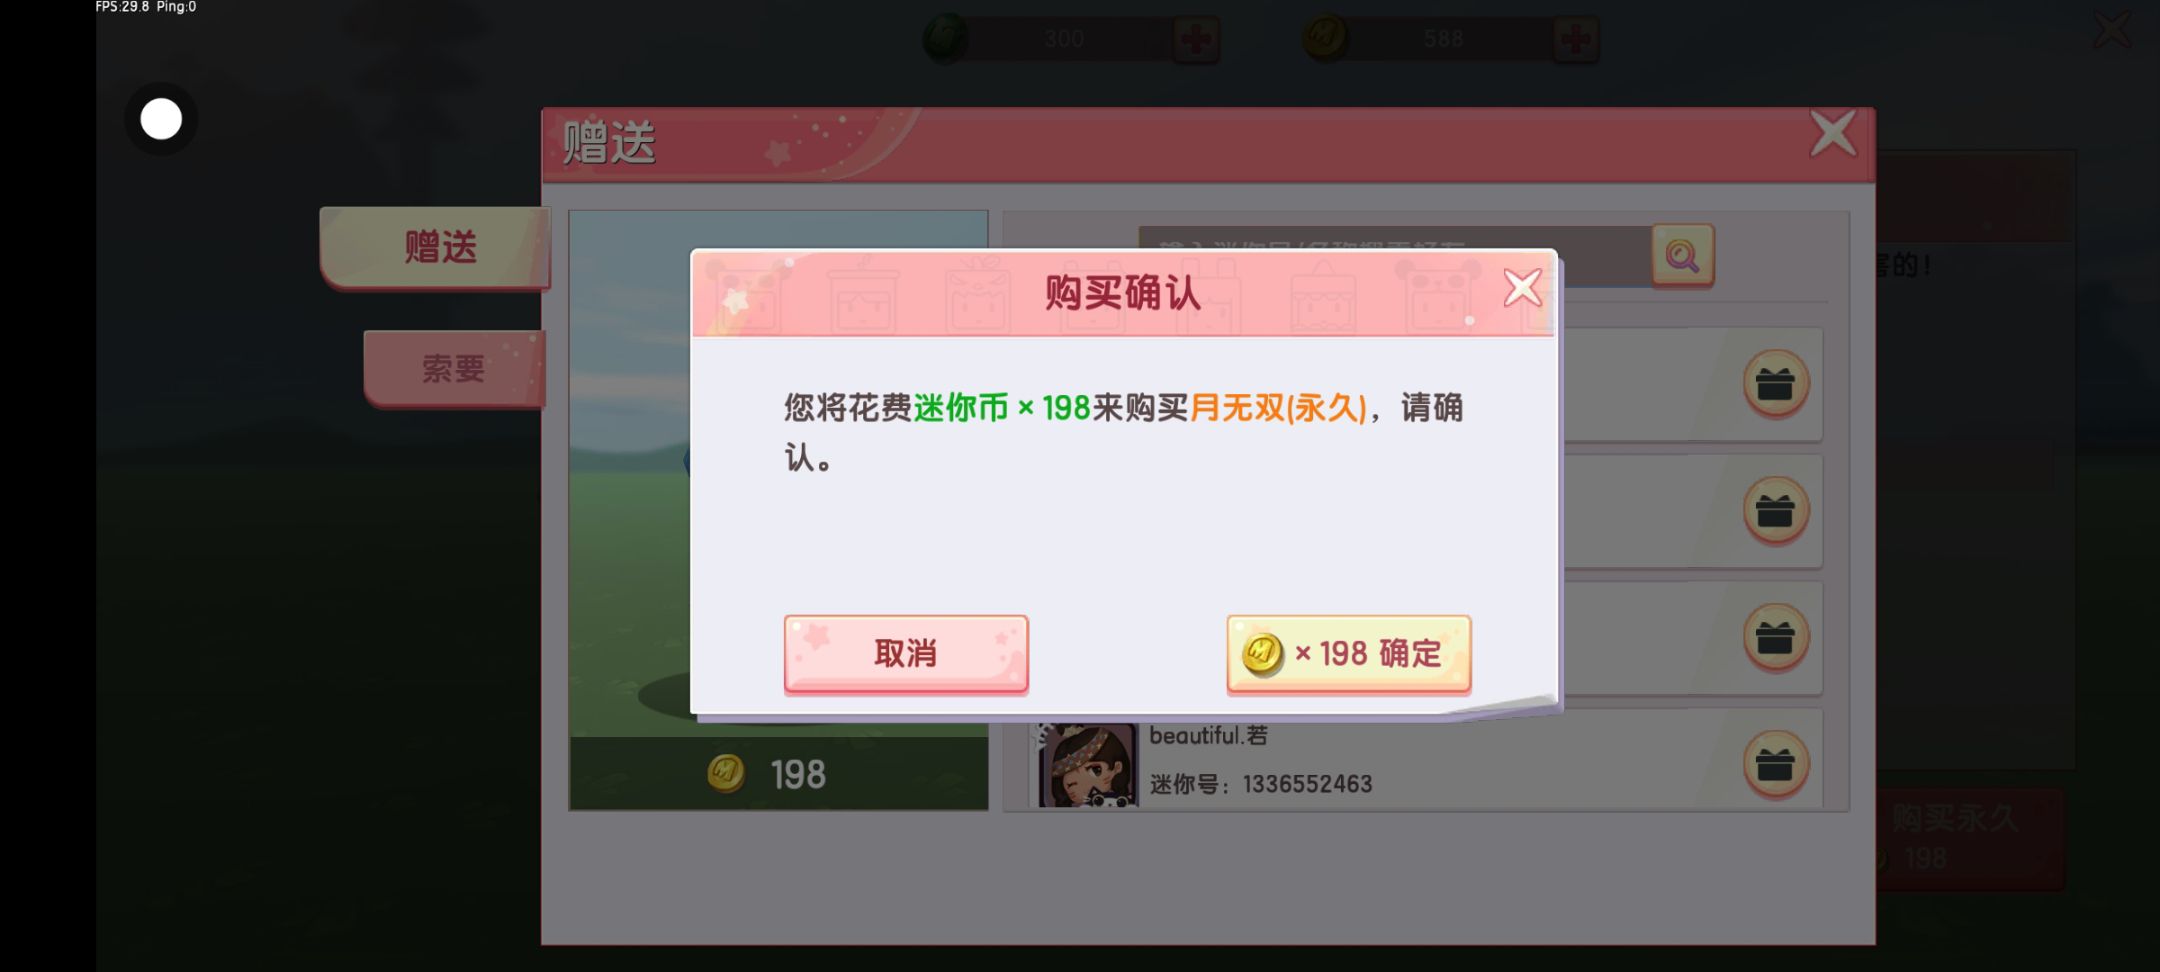The width and height of the screenshot is (2160, 972).
Task: Click gift icon for third friend
Action: pos(1776,638)
